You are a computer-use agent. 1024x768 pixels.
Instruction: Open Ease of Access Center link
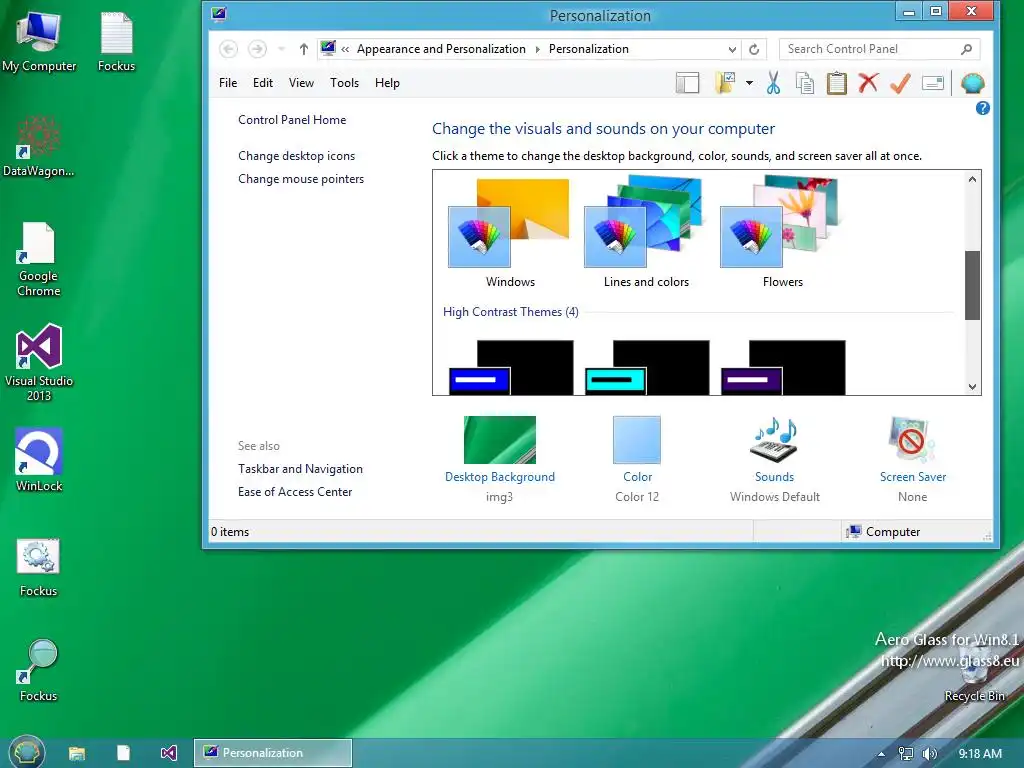(x=295, y=492)
